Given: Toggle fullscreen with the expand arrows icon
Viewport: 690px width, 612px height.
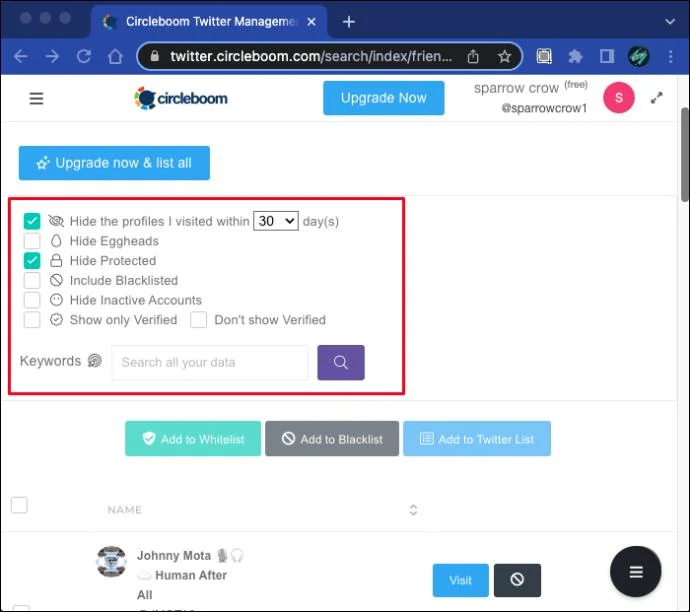Looking at the screenshot, I should (657, 98).
